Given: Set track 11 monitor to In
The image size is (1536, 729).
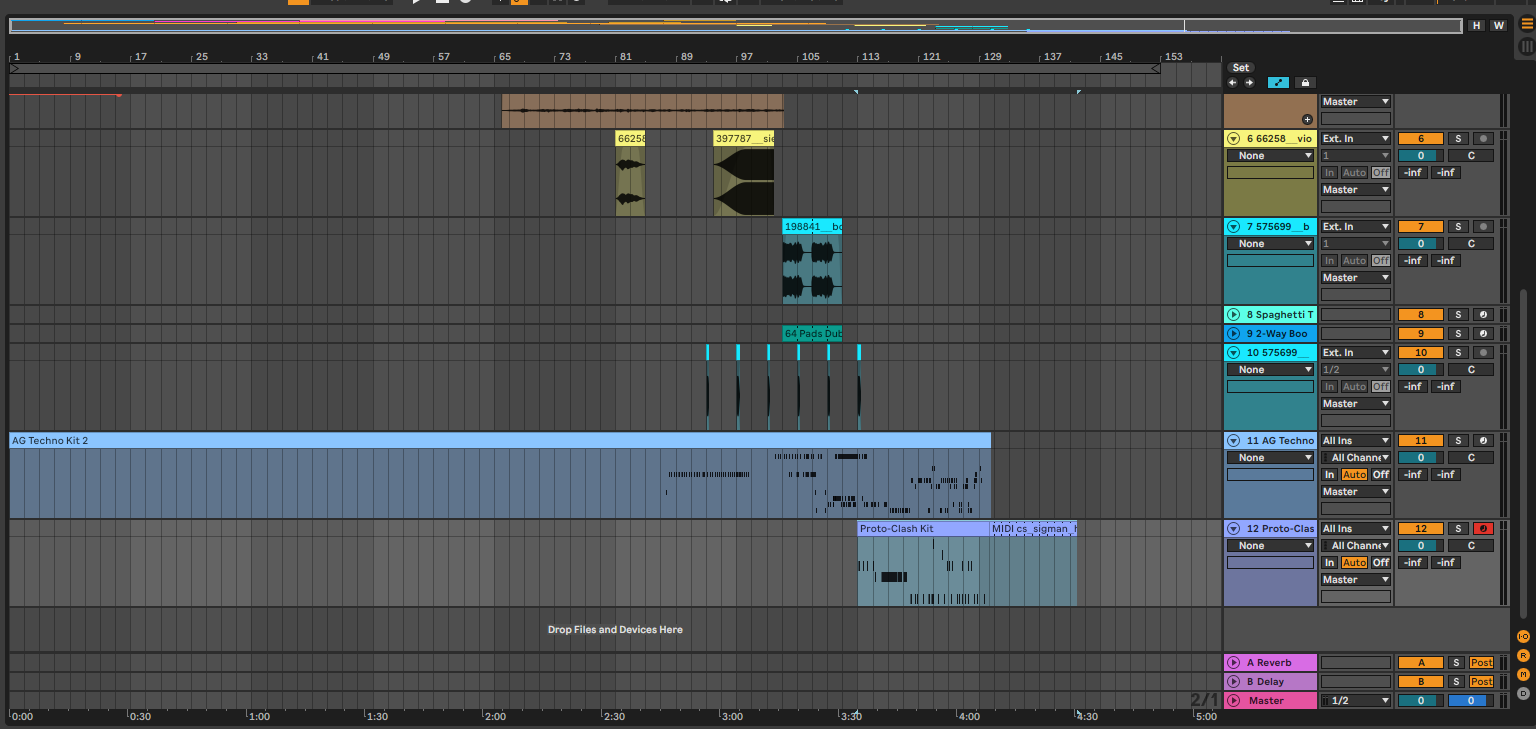Looking at the screenshot, I should (1330, 475).
